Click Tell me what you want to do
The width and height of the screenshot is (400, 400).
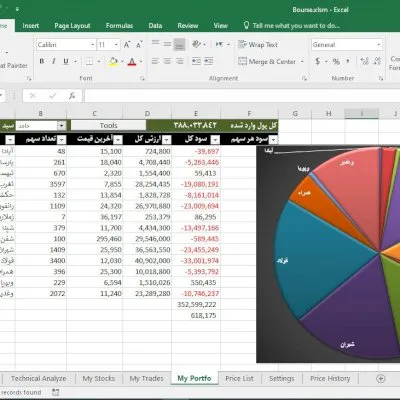(292, 26)
